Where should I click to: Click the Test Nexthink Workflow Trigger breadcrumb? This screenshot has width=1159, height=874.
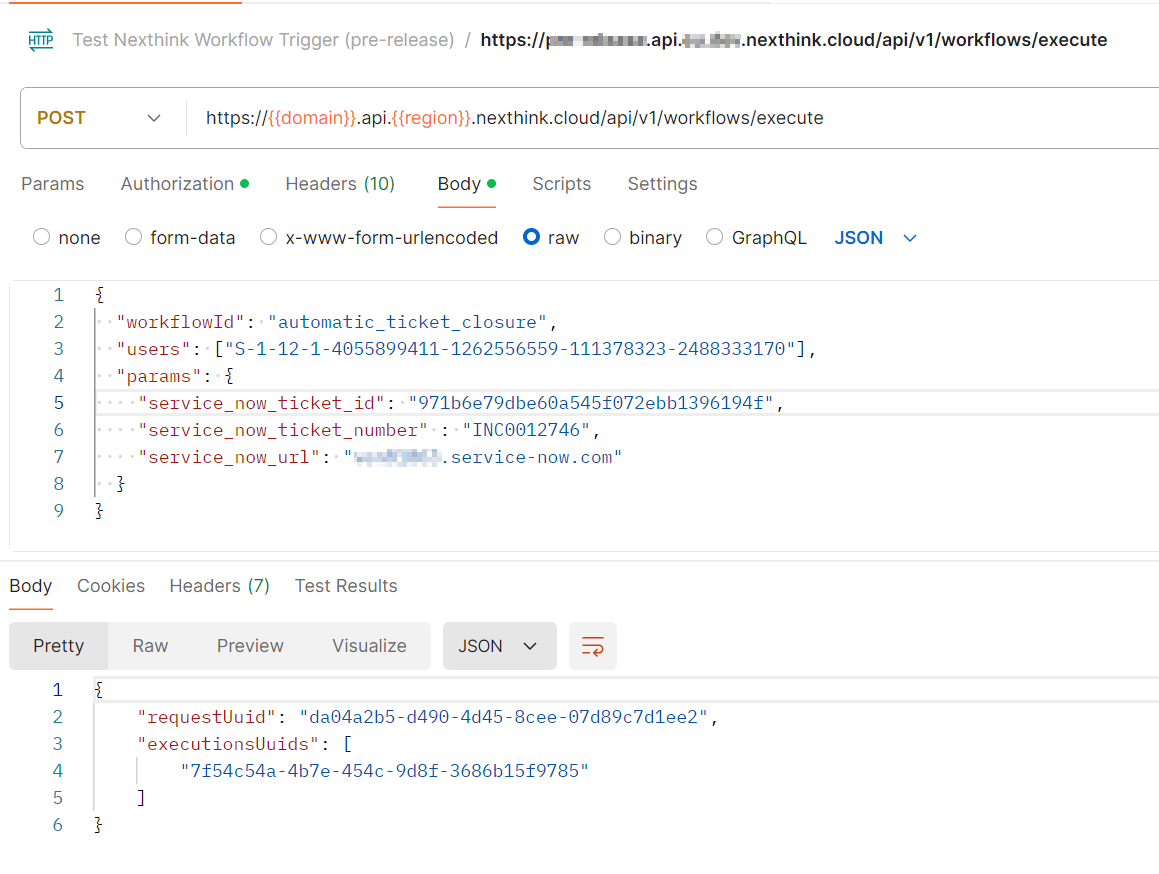(x=263, y=40)
